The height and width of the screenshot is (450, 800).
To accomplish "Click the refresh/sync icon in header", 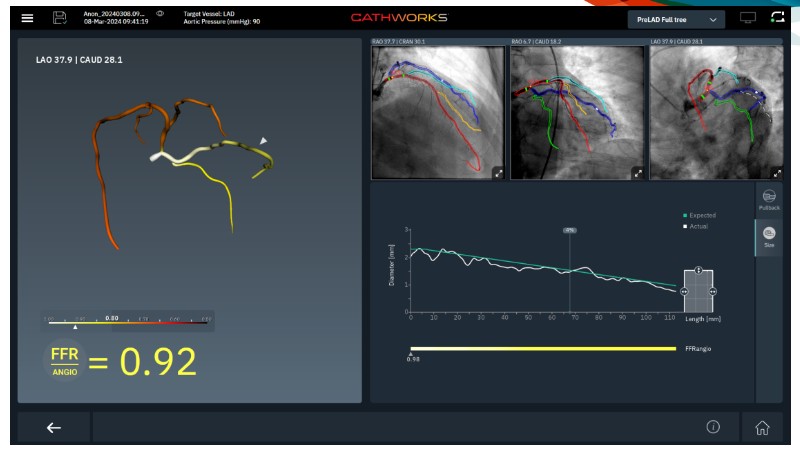I will tap(777, 18).
